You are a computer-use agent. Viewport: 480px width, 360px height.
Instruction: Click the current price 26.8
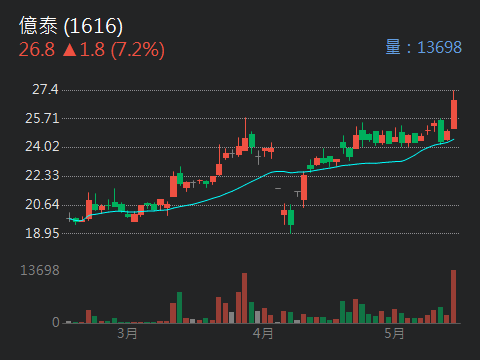[37, 49]
